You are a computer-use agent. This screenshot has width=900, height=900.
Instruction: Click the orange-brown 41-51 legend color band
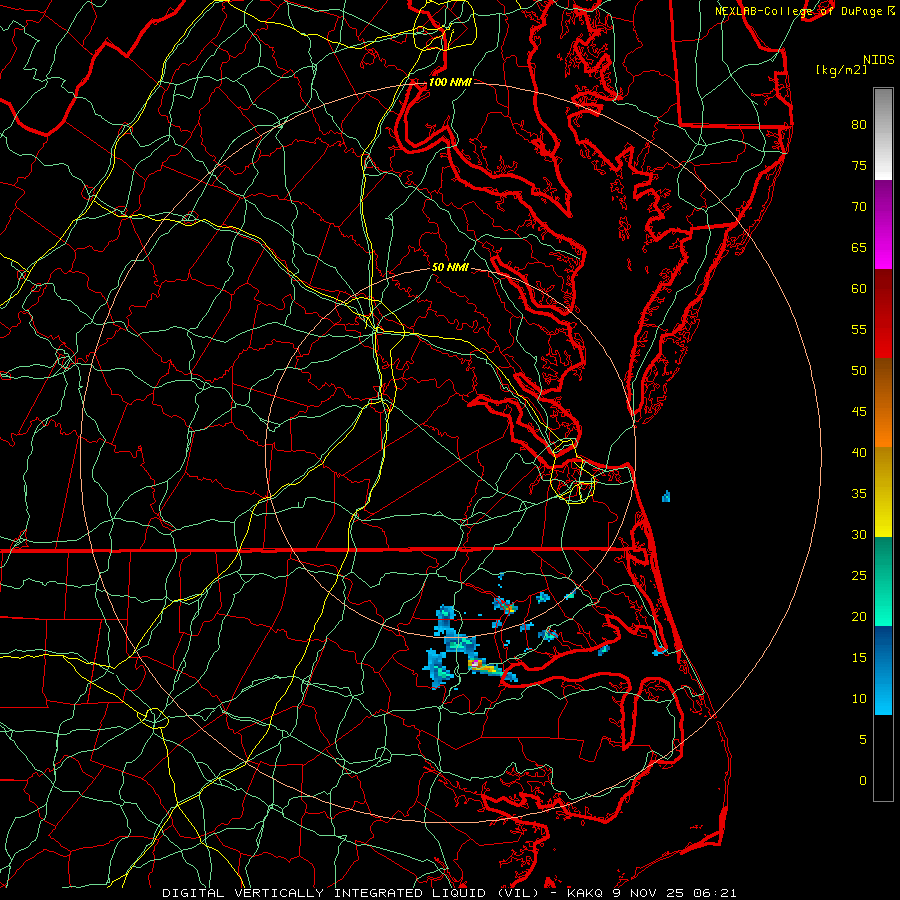883,403
